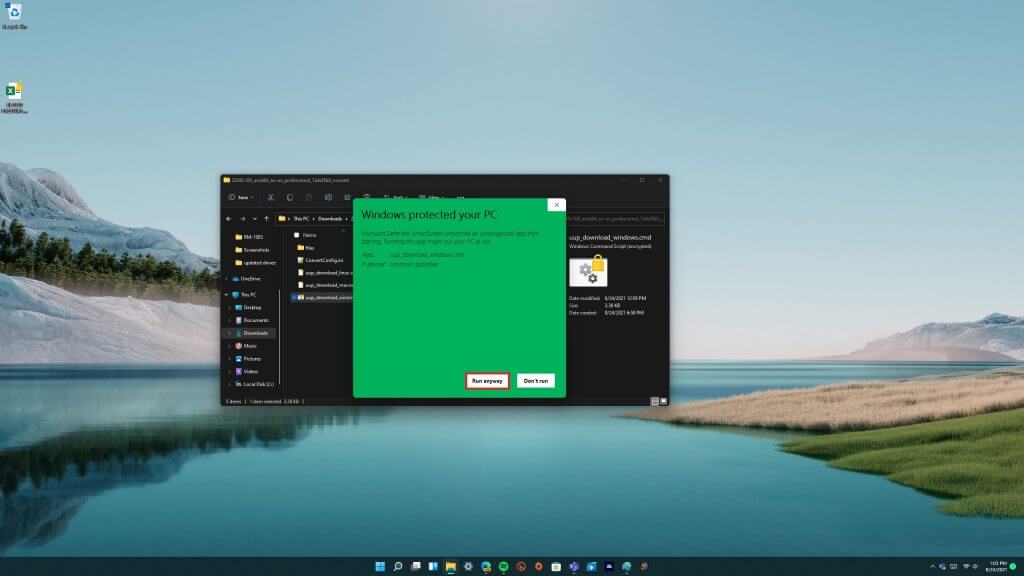The width and height of the screenshot is (1024, 576).
Task: Open the RM-1085 folder in sidebar
Action: (249, 237)
